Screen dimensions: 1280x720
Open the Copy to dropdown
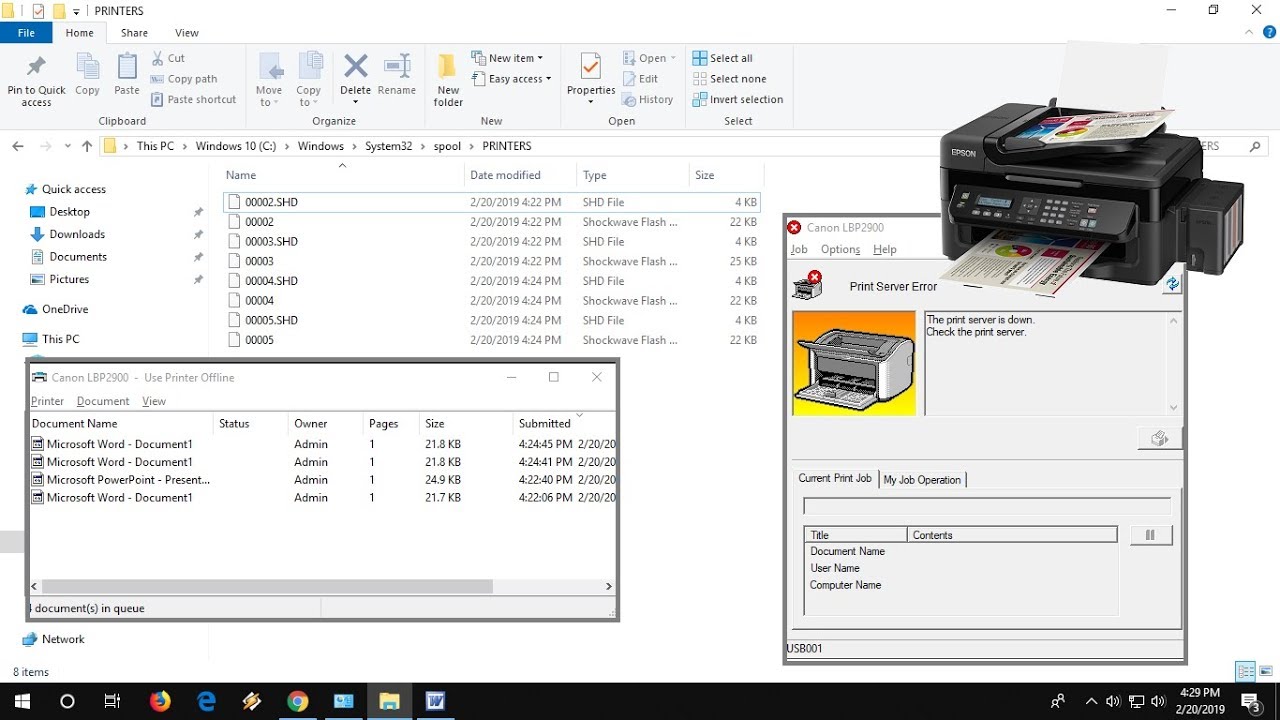pyautogui.click(x=309, y=79)
